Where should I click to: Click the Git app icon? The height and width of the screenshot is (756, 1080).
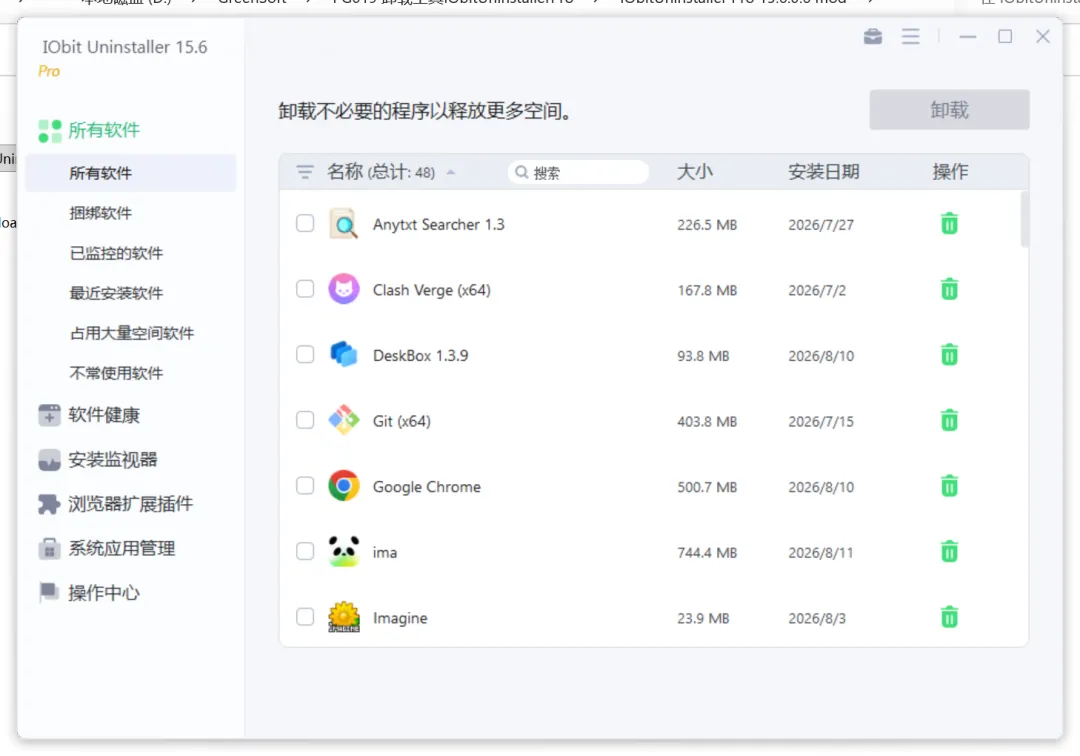[x=344, y=420]
